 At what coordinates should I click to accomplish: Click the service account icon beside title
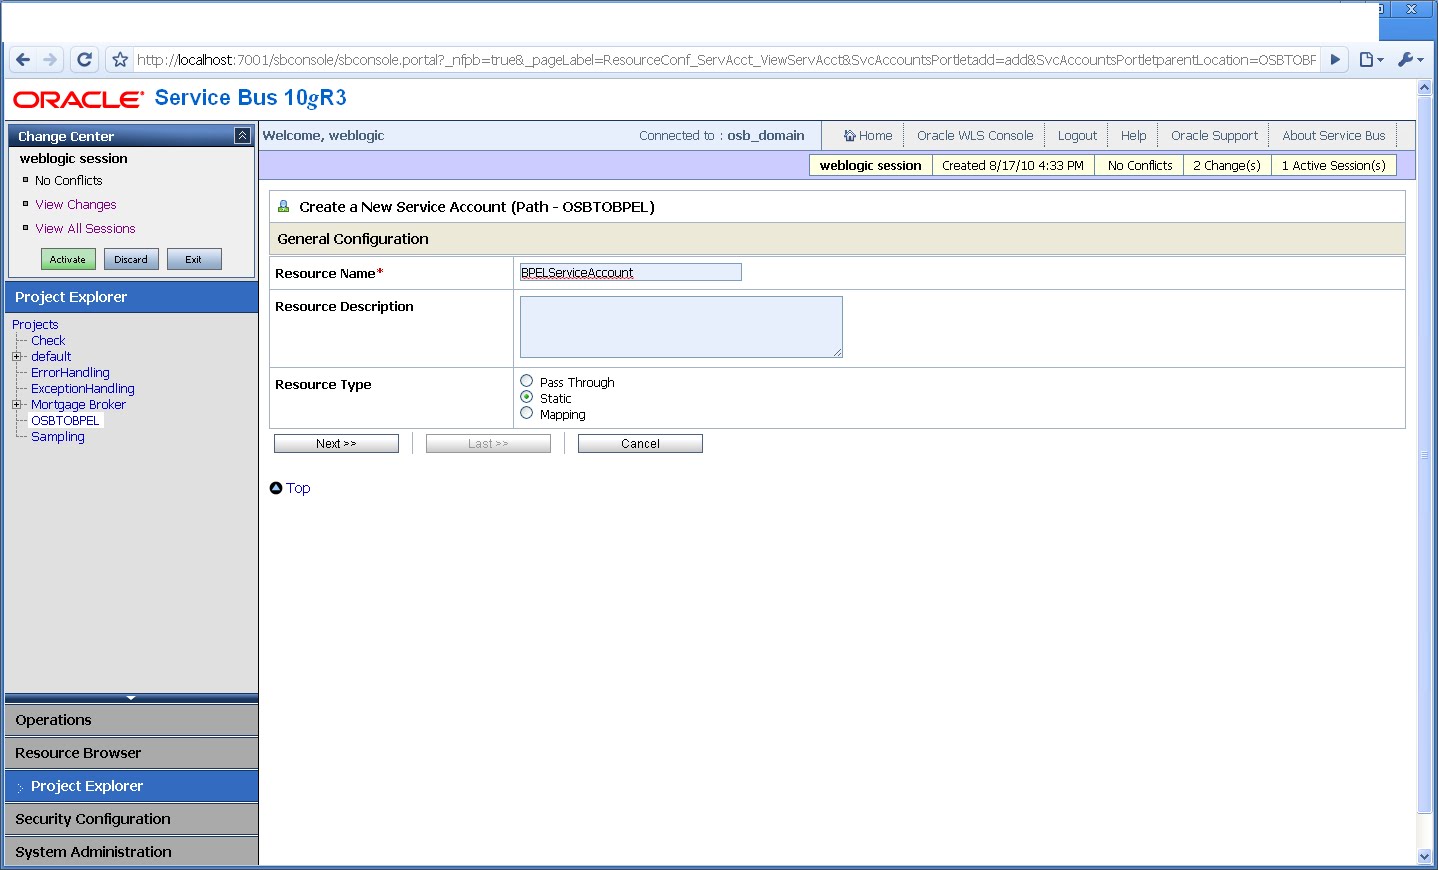283,206
